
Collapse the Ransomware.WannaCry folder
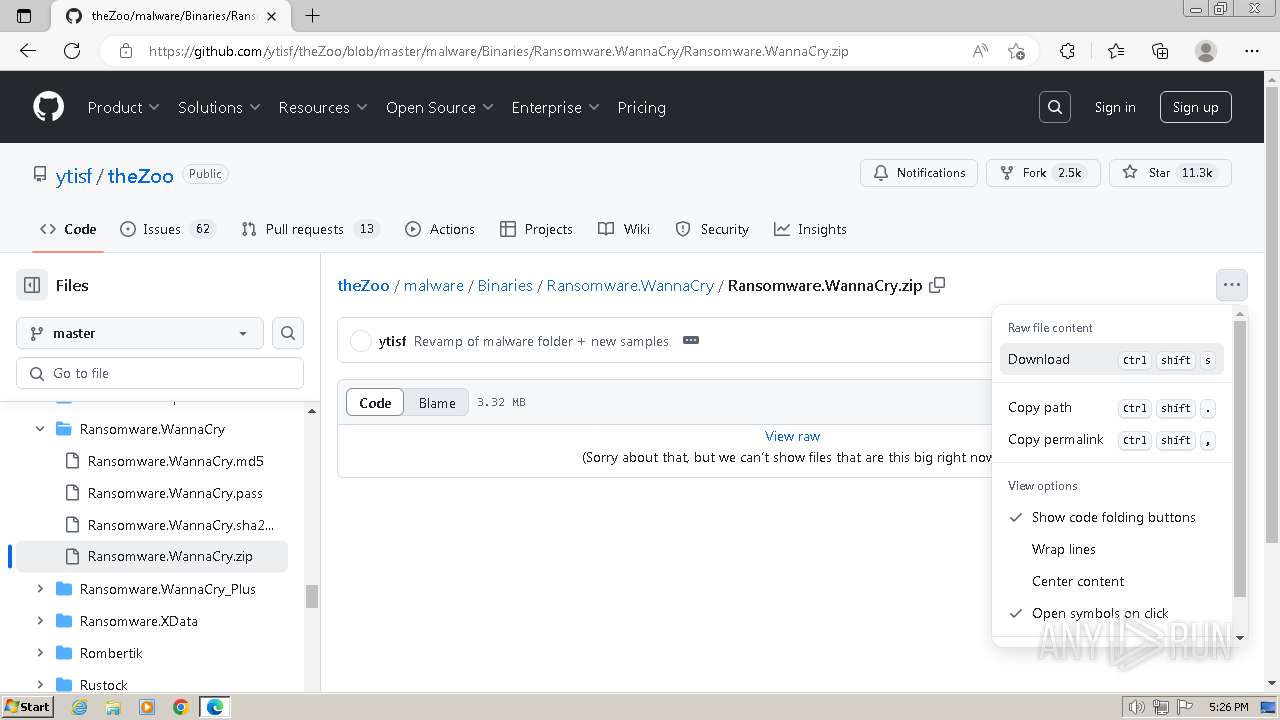tap(40, 429)
